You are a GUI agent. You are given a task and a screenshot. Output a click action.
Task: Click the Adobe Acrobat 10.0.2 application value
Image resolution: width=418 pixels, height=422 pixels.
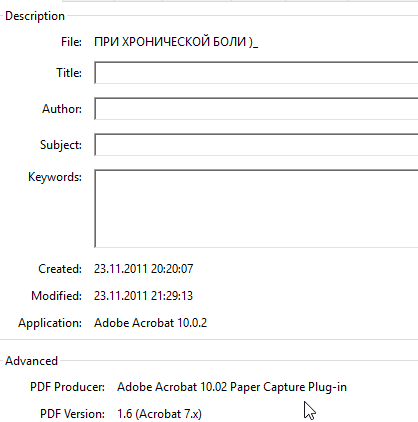pyautogui.click(x=150, y=323)
